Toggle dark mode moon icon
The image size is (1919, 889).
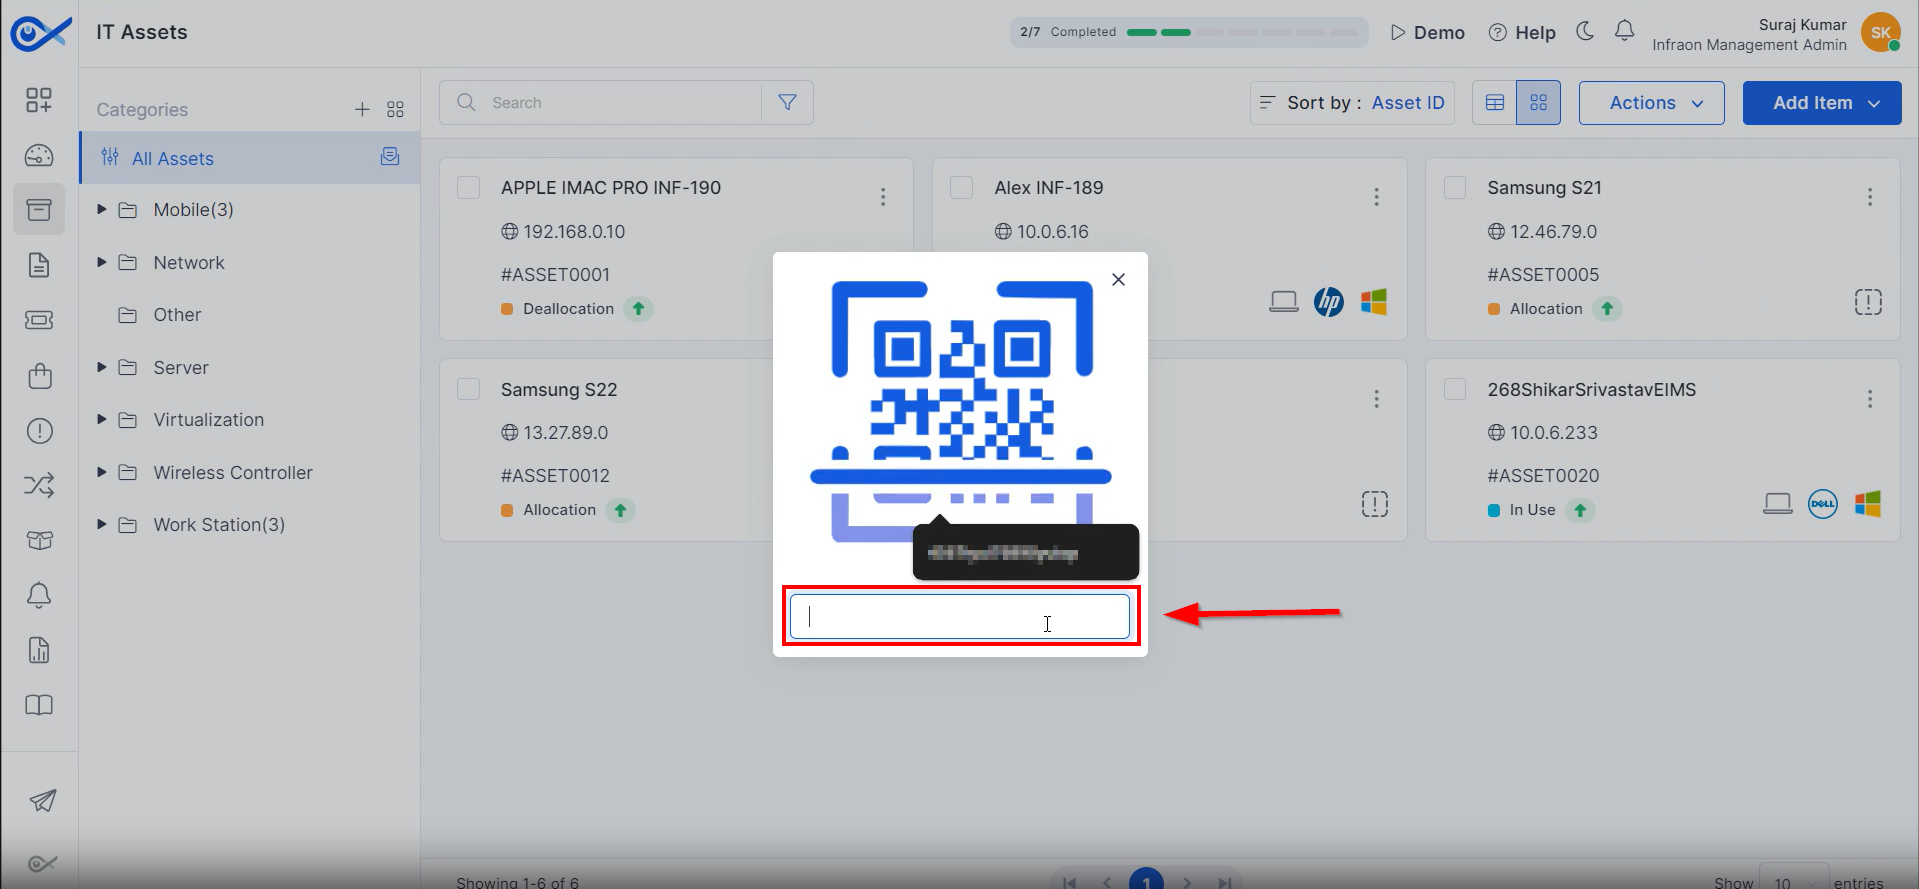pyautogui.click(x=1585, y=32)
